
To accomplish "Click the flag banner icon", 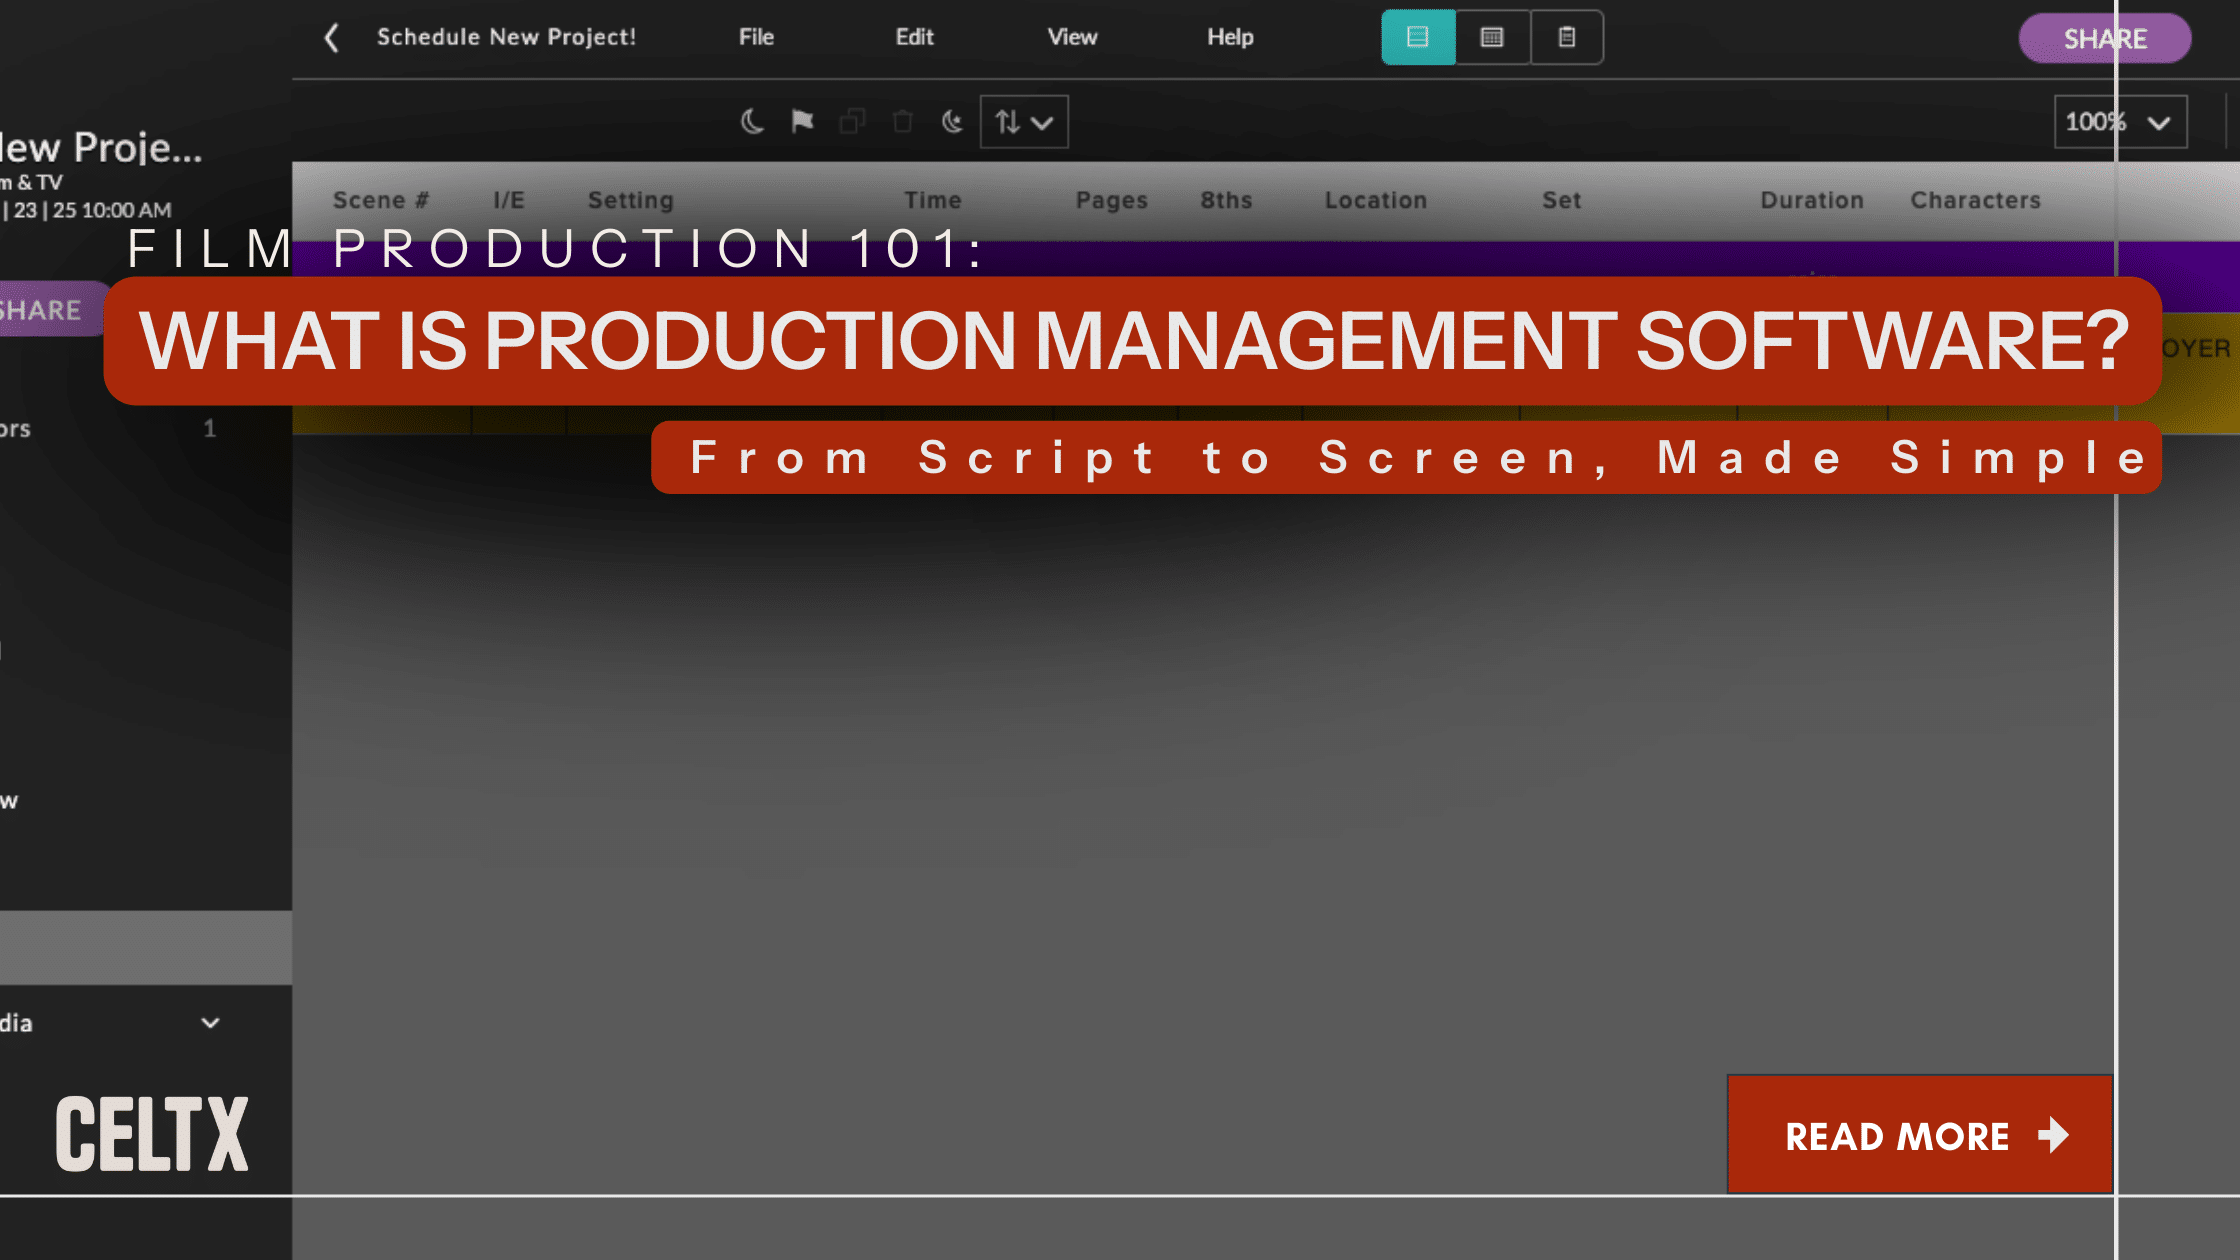I will [x=802, y=122].
